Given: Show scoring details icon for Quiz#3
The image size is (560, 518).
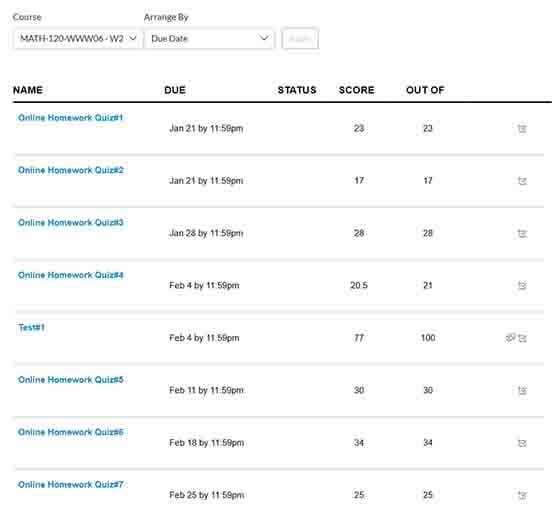Looking at the screenshot, I should tap(522, 234).
